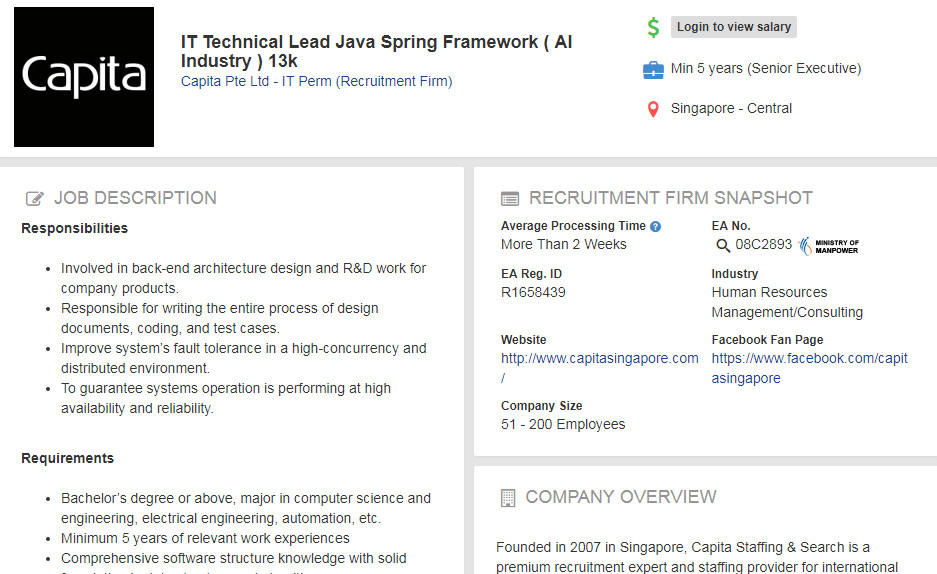This screenshot has height=574, width=937.
Task: Click the Min 5 years experience text
Action: tap(765, 68)
